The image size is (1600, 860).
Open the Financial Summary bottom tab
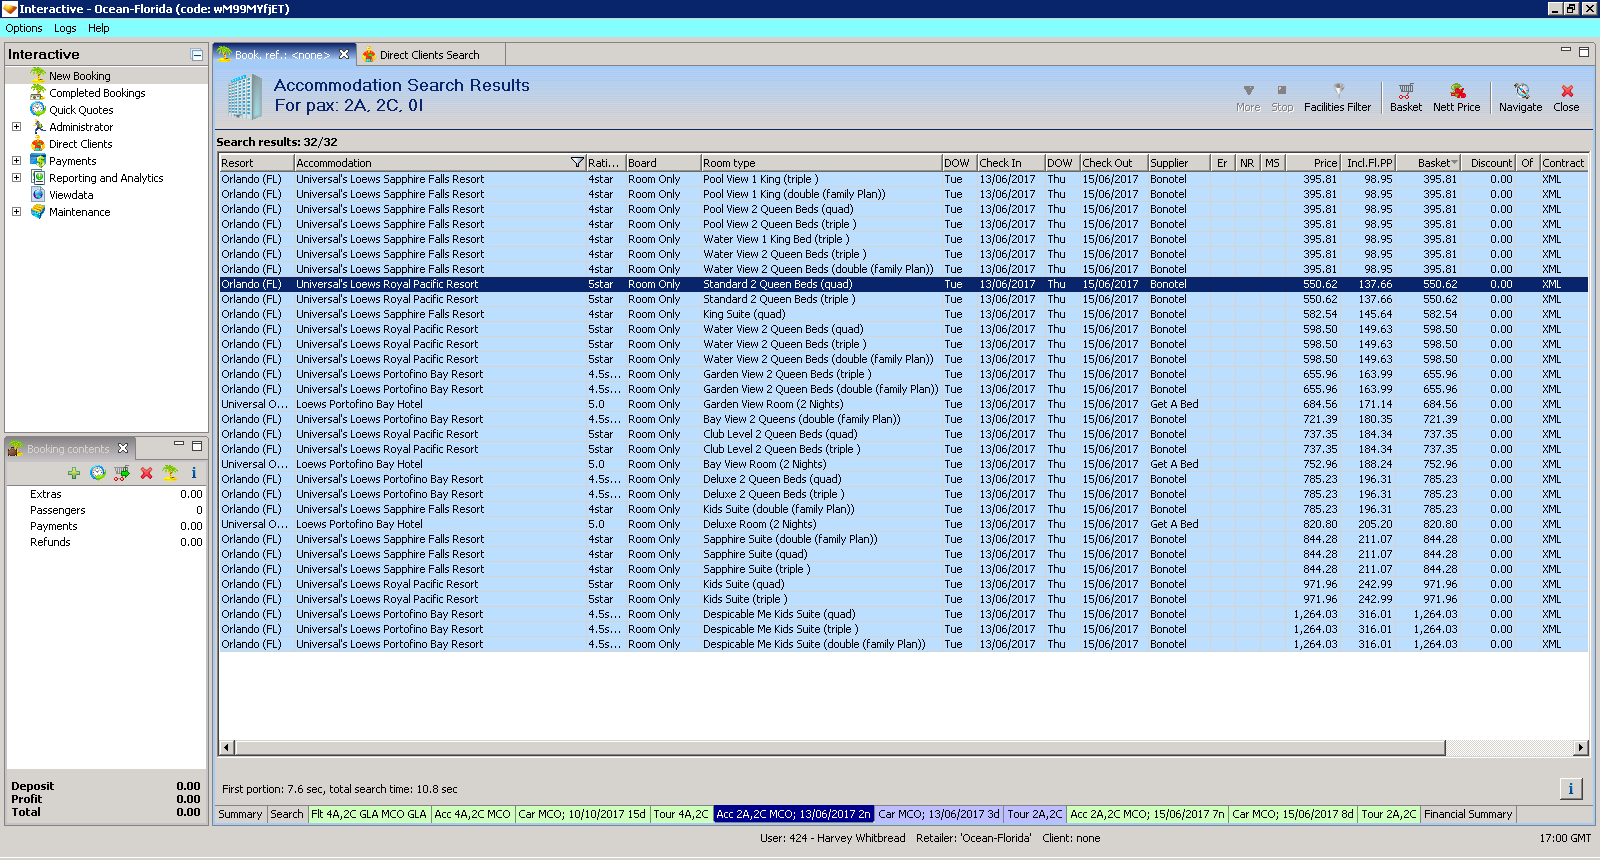pos(1467,814)
